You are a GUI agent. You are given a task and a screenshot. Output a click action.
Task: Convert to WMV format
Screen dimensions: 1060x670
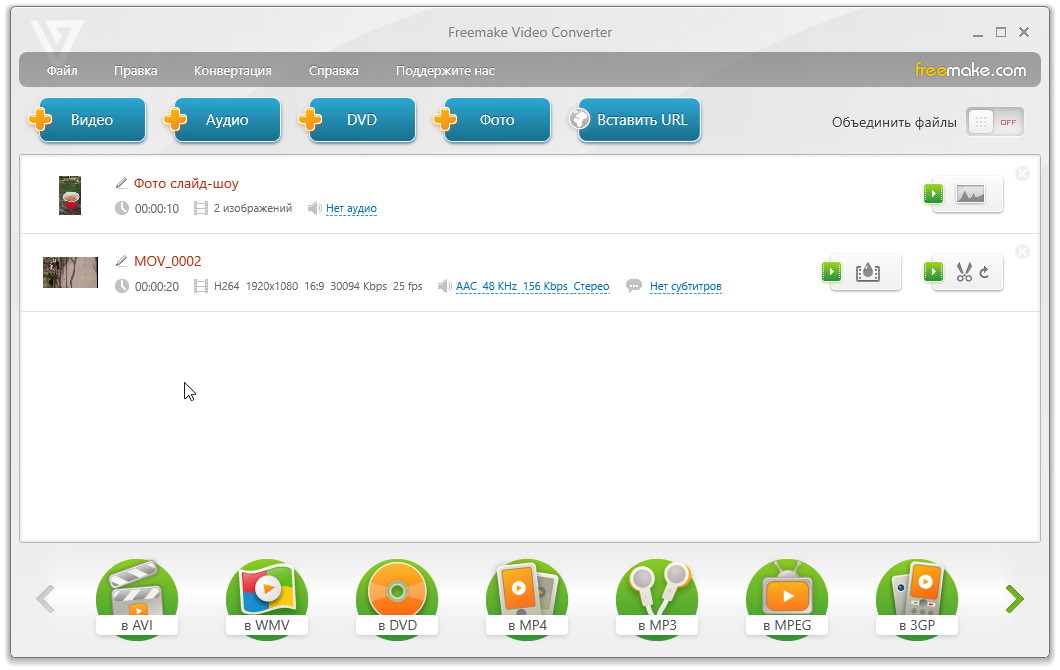(x=267, y=598)
